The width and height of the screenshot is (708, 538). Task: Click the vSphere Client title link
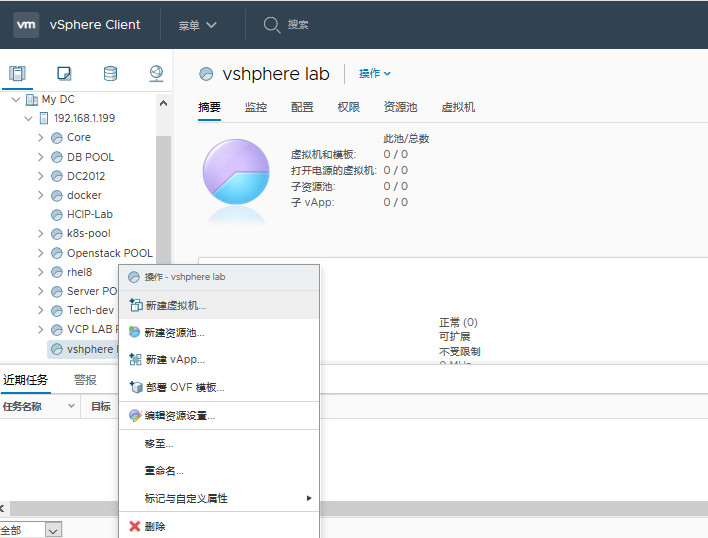tap(95, 25)
